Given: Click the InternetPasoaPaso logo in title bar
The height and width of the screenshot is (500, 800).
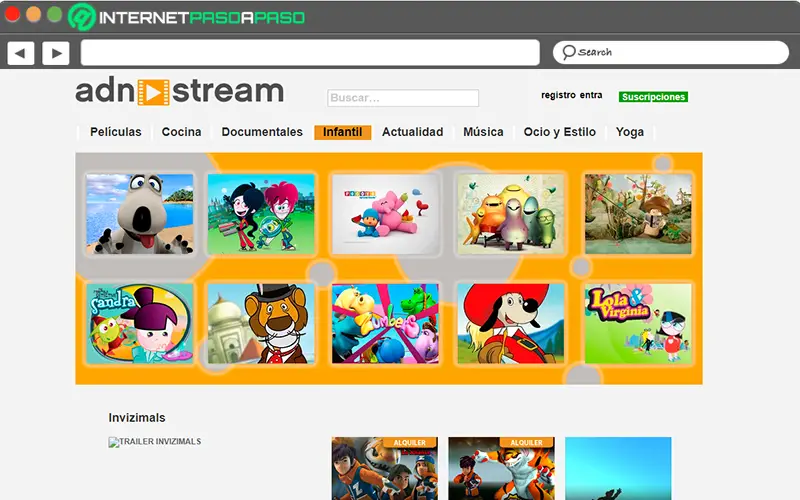Looking at the screenshot, I should pos(186,17).
